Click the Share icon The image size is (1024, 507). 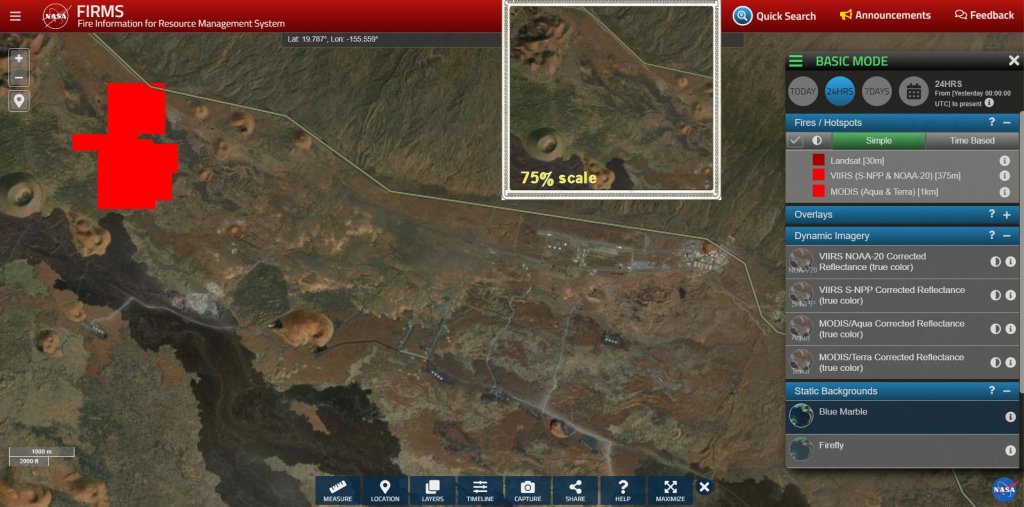point(575,490)
